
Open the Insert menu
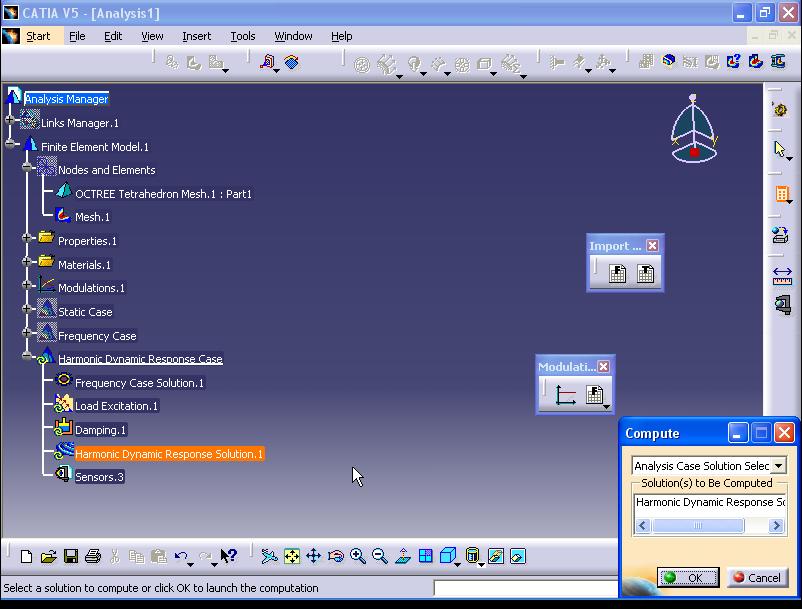click(x=196, y=36)
